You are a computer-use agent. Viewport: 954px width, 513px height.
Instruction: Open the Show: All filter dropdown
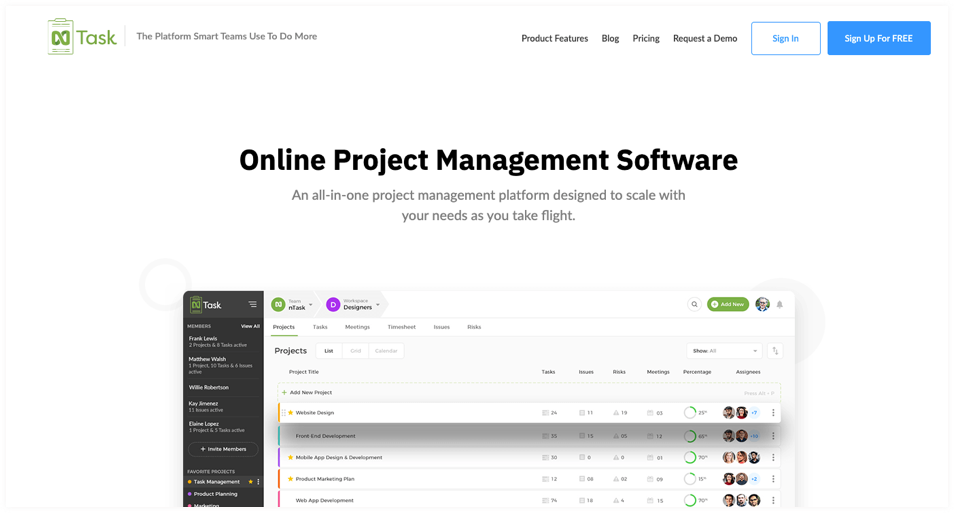coord(724,351)
